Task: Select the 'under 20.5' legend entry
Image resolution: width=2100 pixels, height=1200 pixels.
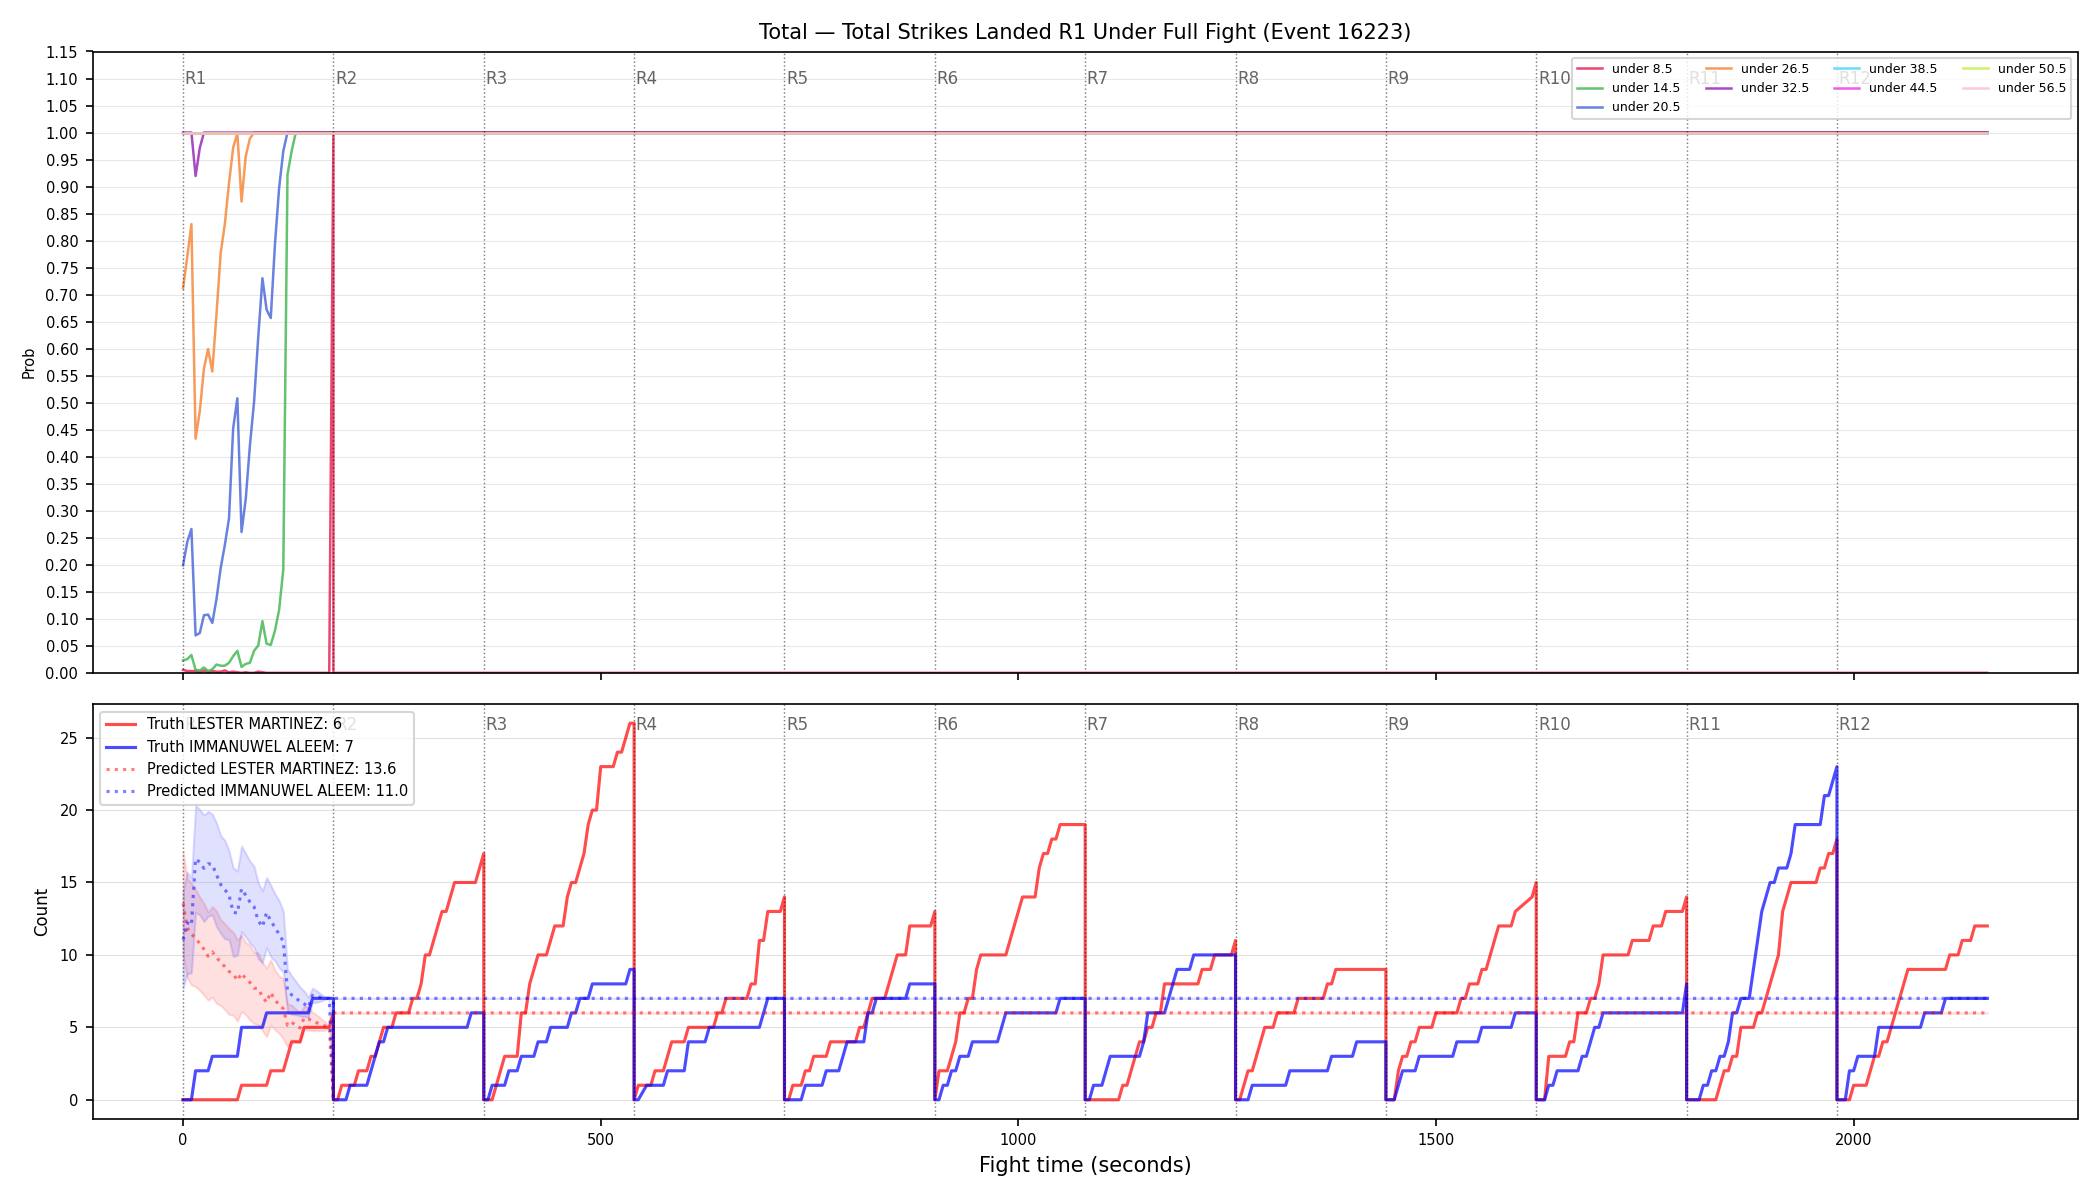Action: tap(1628, 107)
